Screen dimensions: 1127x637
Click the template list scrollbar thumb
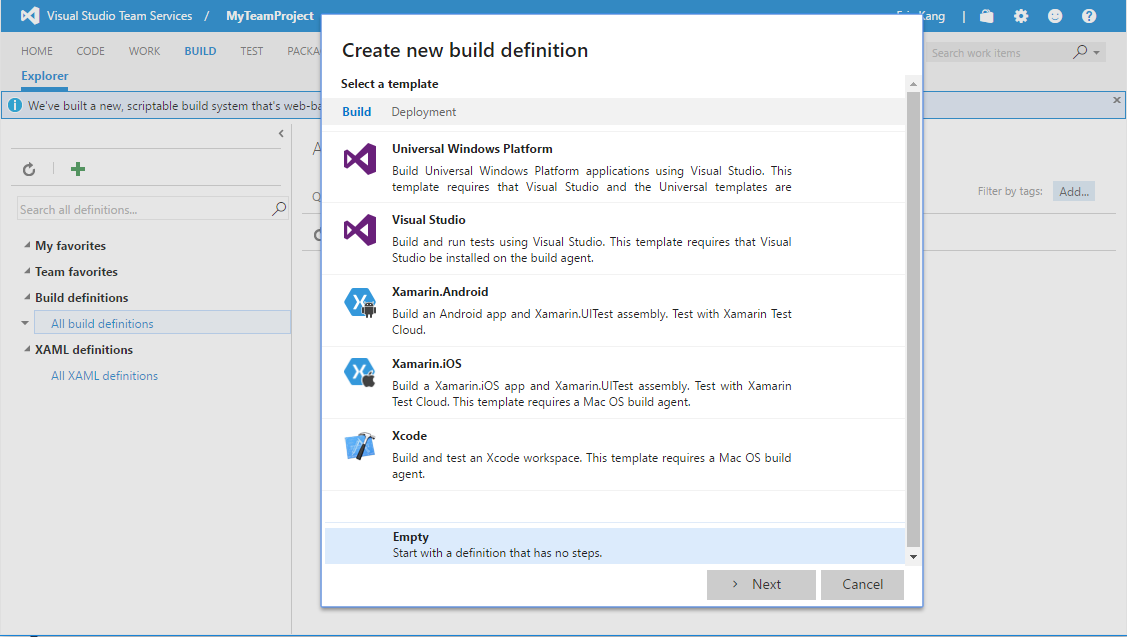pyautogui.click(x=913, y=319)
